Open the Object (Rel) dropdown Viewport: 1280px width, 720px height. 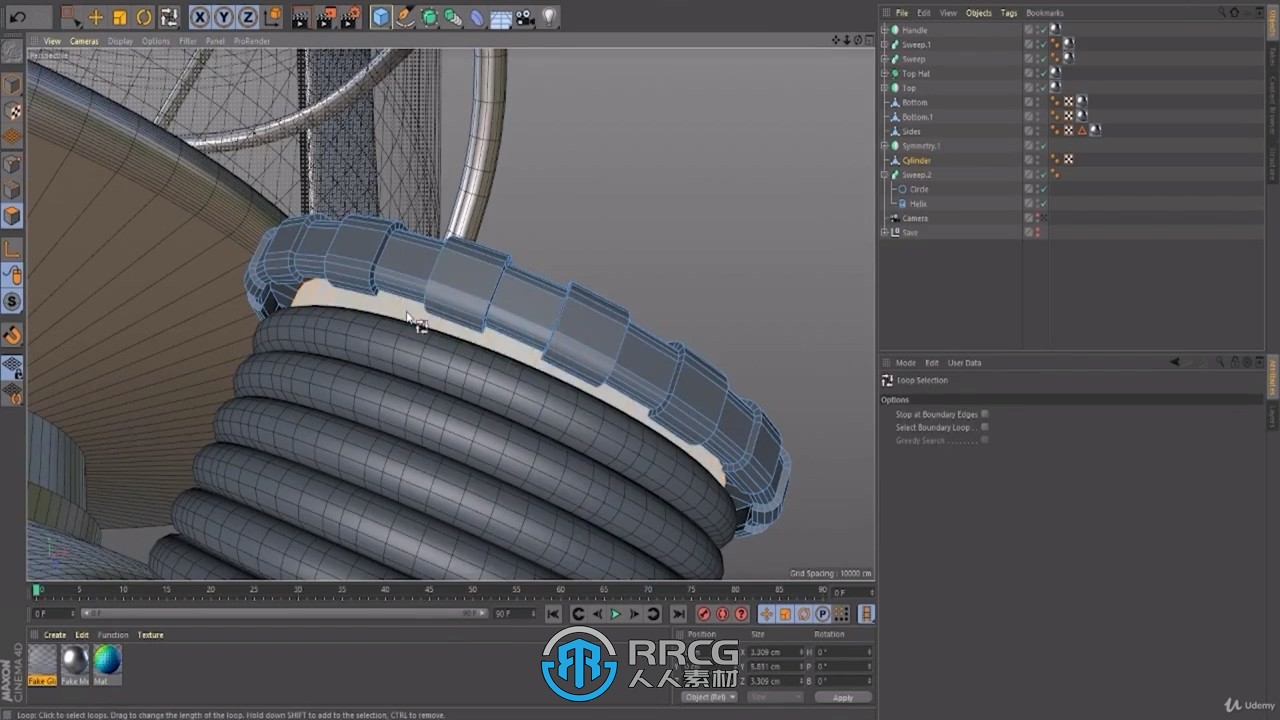[x=710, y=697]
